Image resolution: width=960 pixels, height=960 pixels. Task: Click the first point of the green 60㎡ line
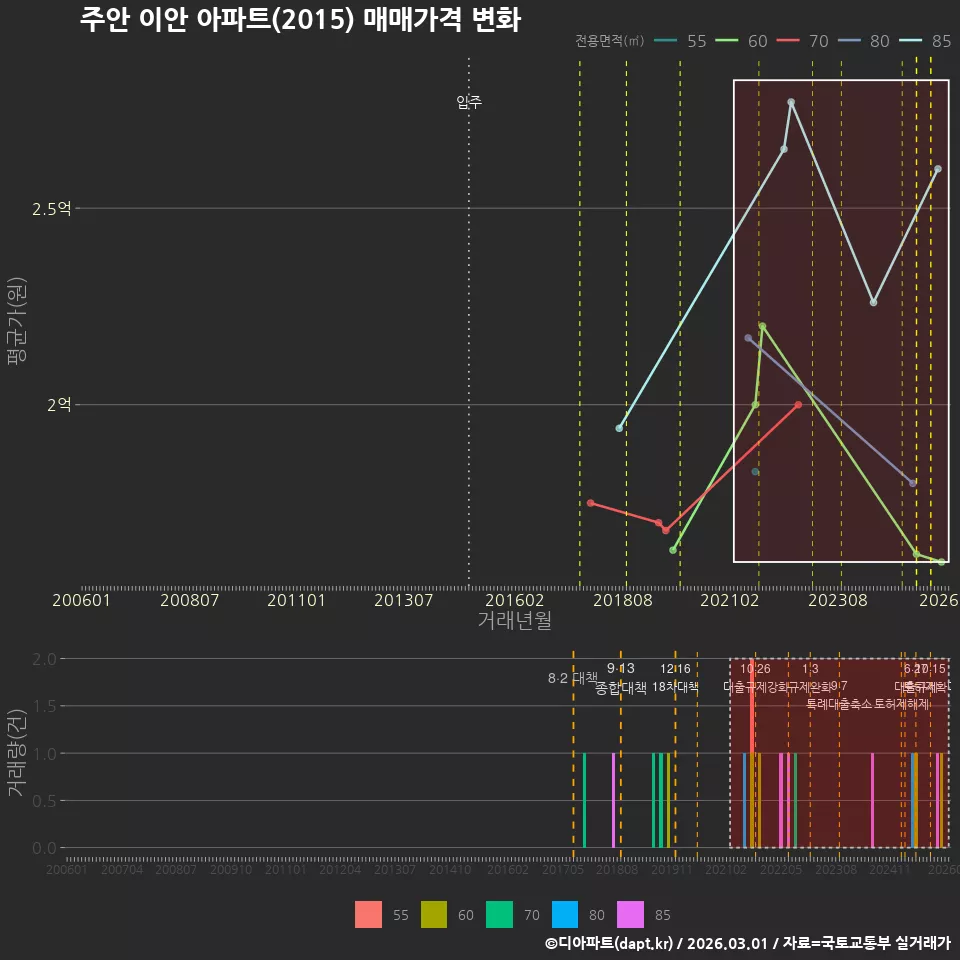[x=673, y=550]
